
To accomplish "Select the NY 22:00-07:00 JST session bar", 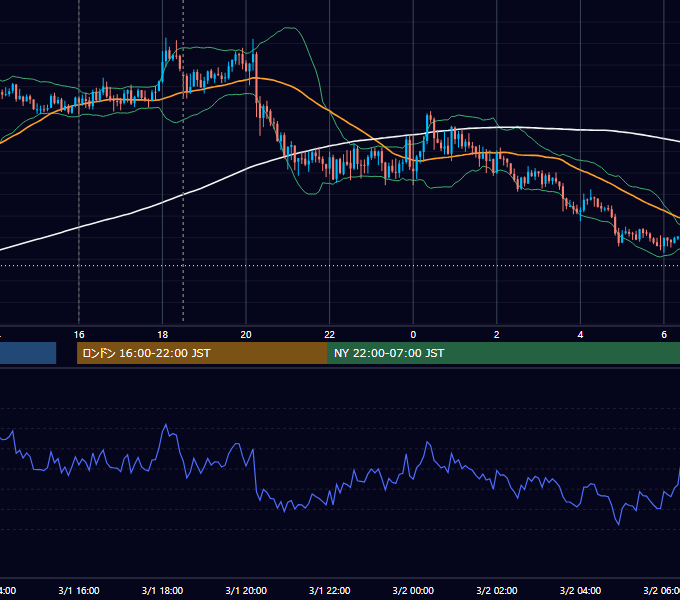I will click(503, 353).
